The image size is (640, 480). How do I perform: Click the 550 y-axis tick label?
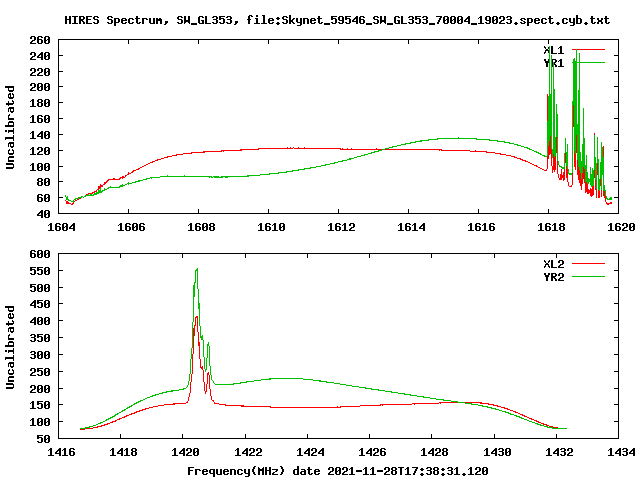coord(40,271)
